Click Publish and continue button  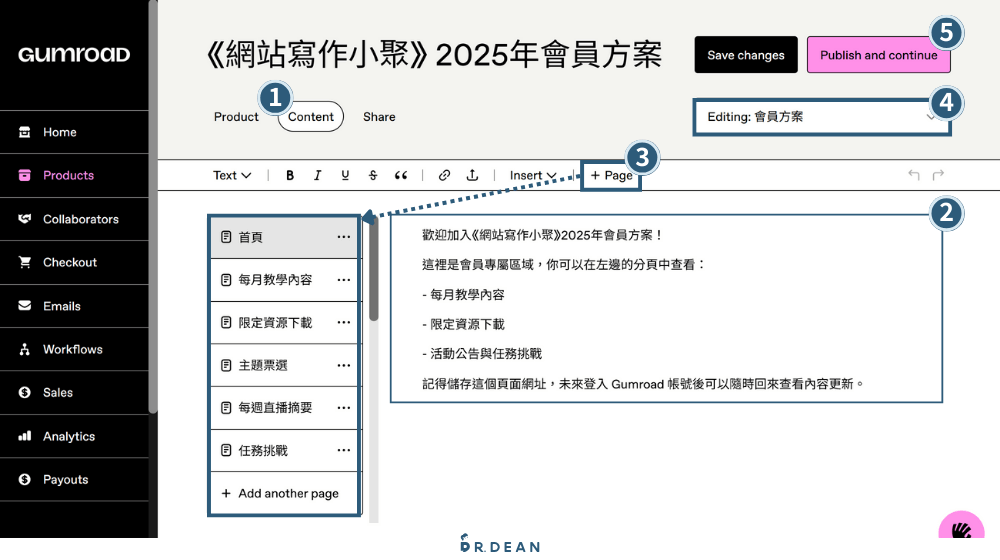tap(878, 55)
